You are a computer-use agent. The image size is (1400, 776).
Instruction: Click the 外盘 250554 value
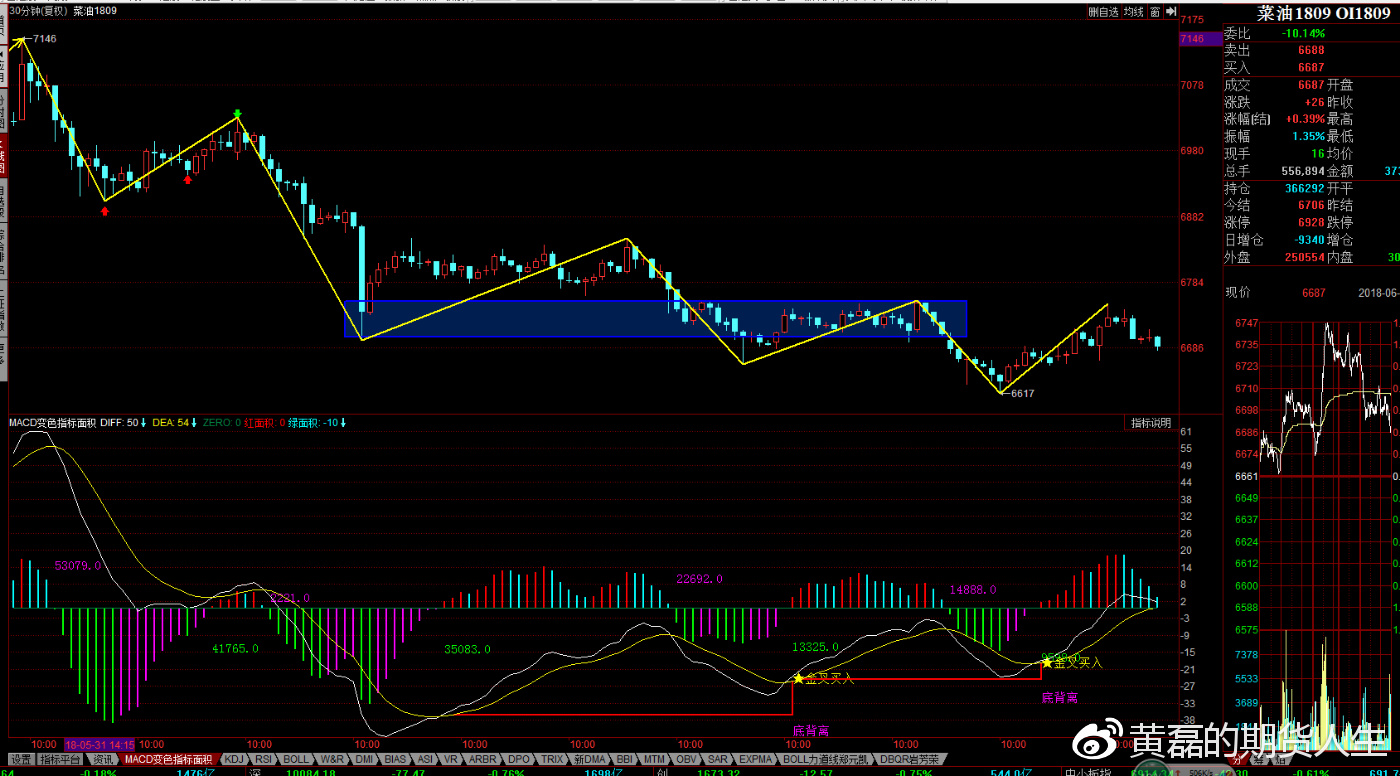1305,257
